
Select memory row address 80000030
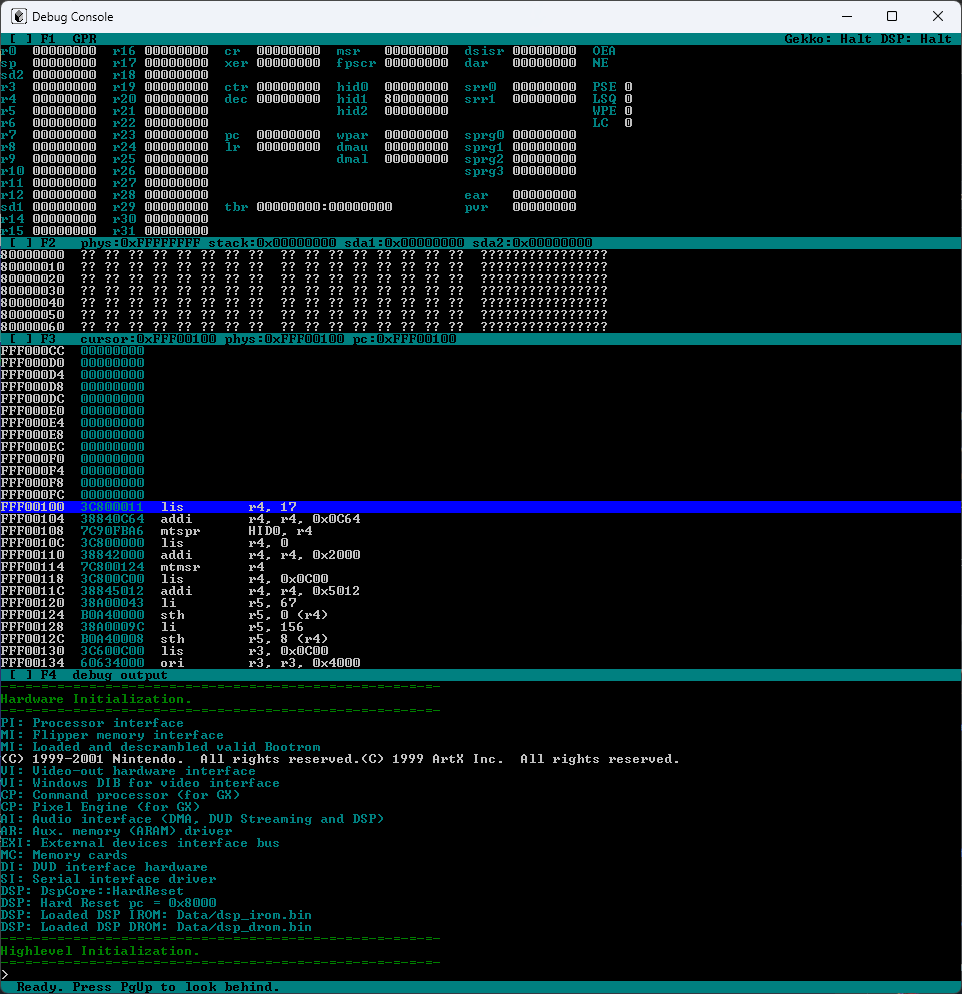point(32,291)
